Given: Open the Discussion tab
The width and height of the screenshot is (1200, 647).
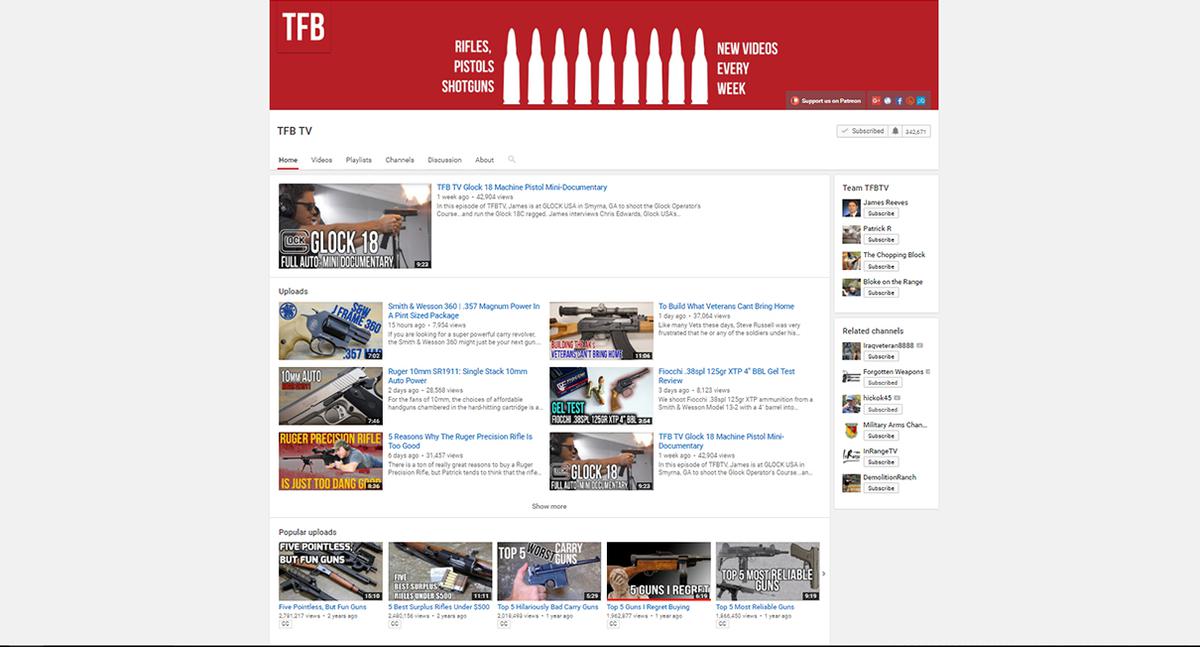Looking at the screenshot, I should 445,160.
